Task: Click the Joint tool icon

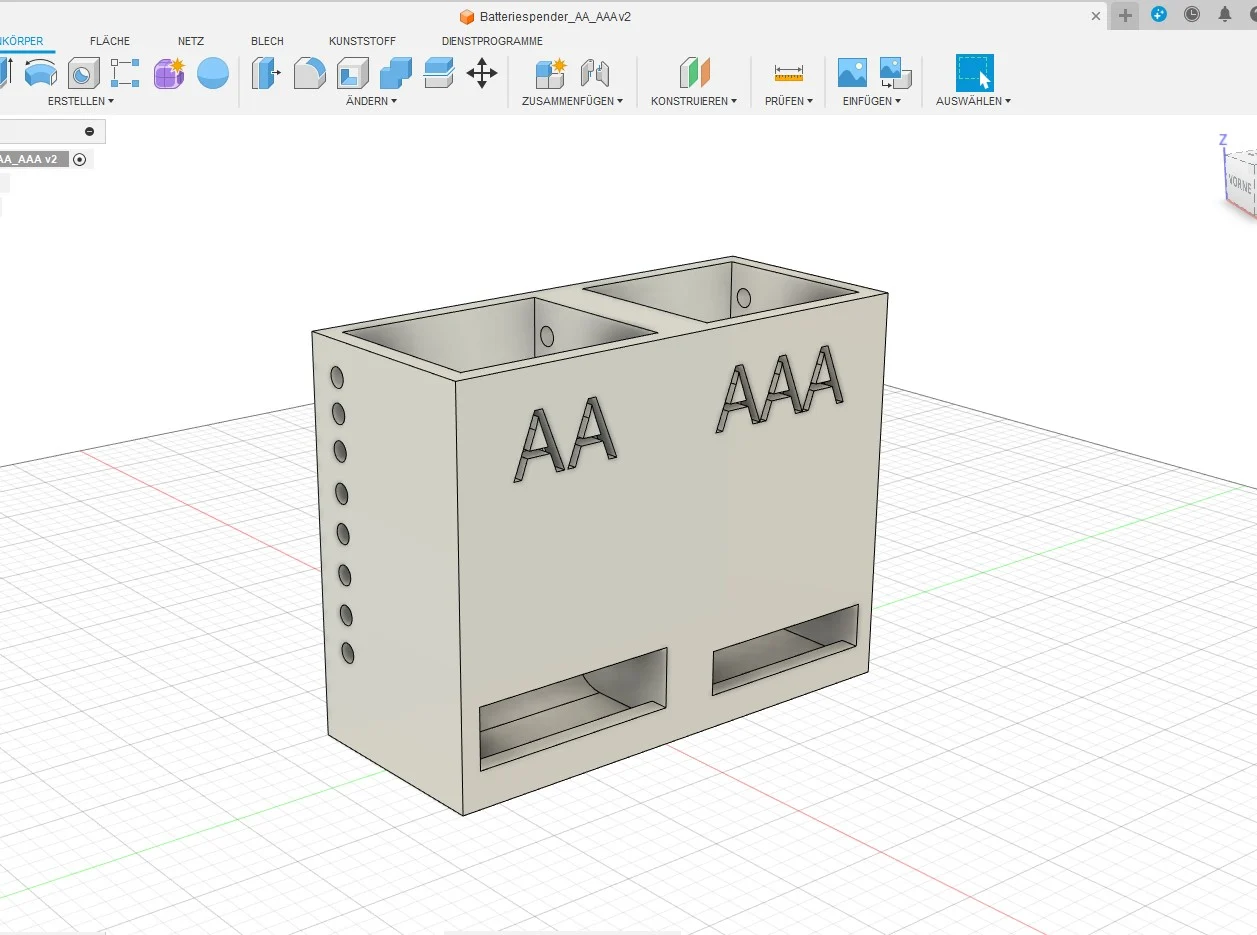Action: pyautogui.click(x=594, y=73)
